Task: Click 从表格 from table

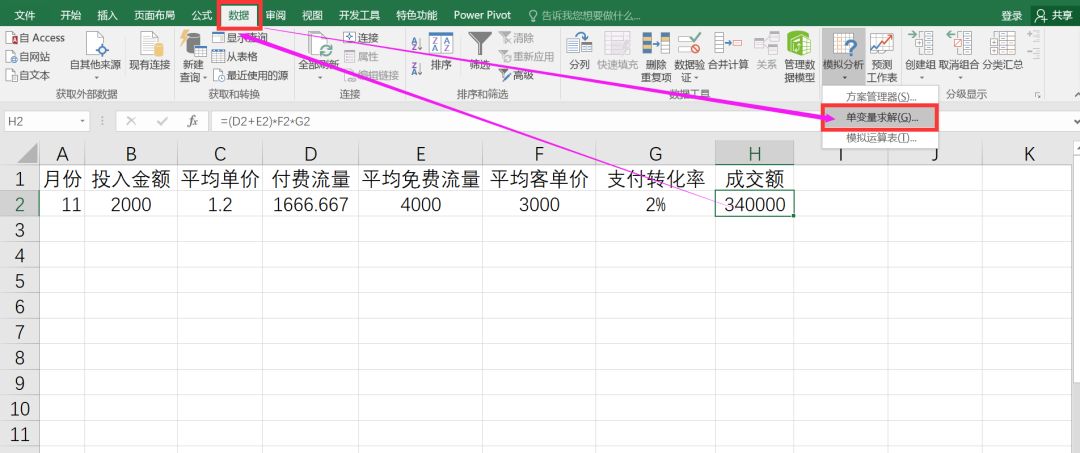Action: [235, 56]
